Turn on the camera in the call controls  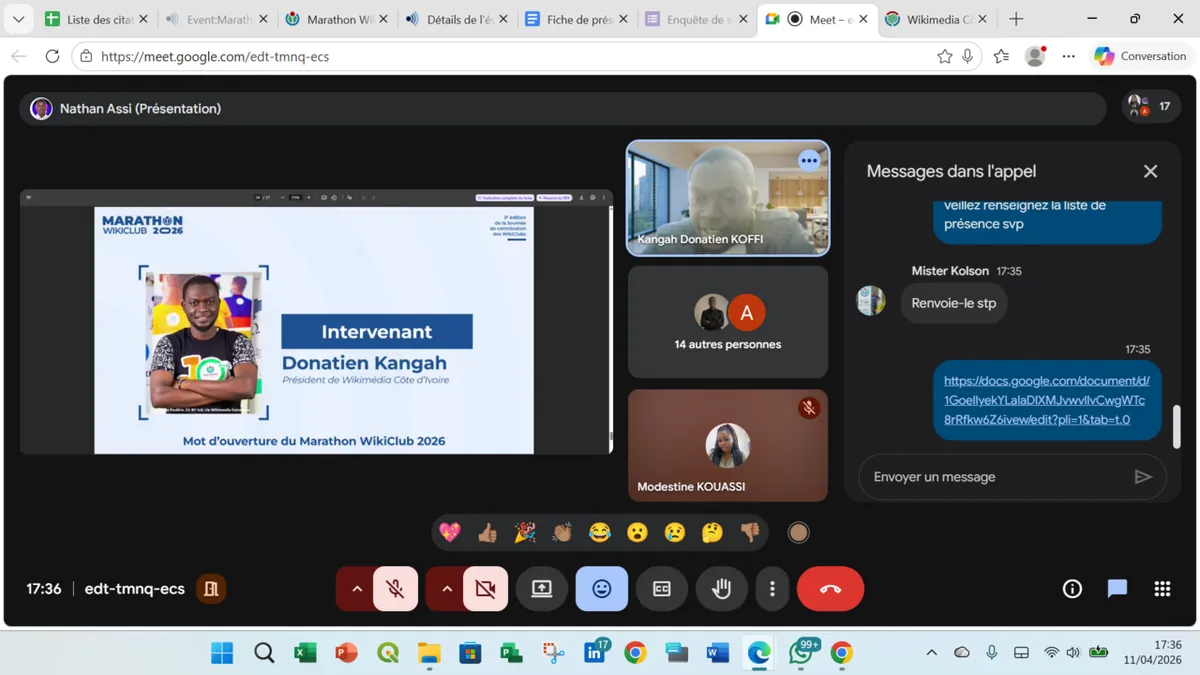(486, 589)
